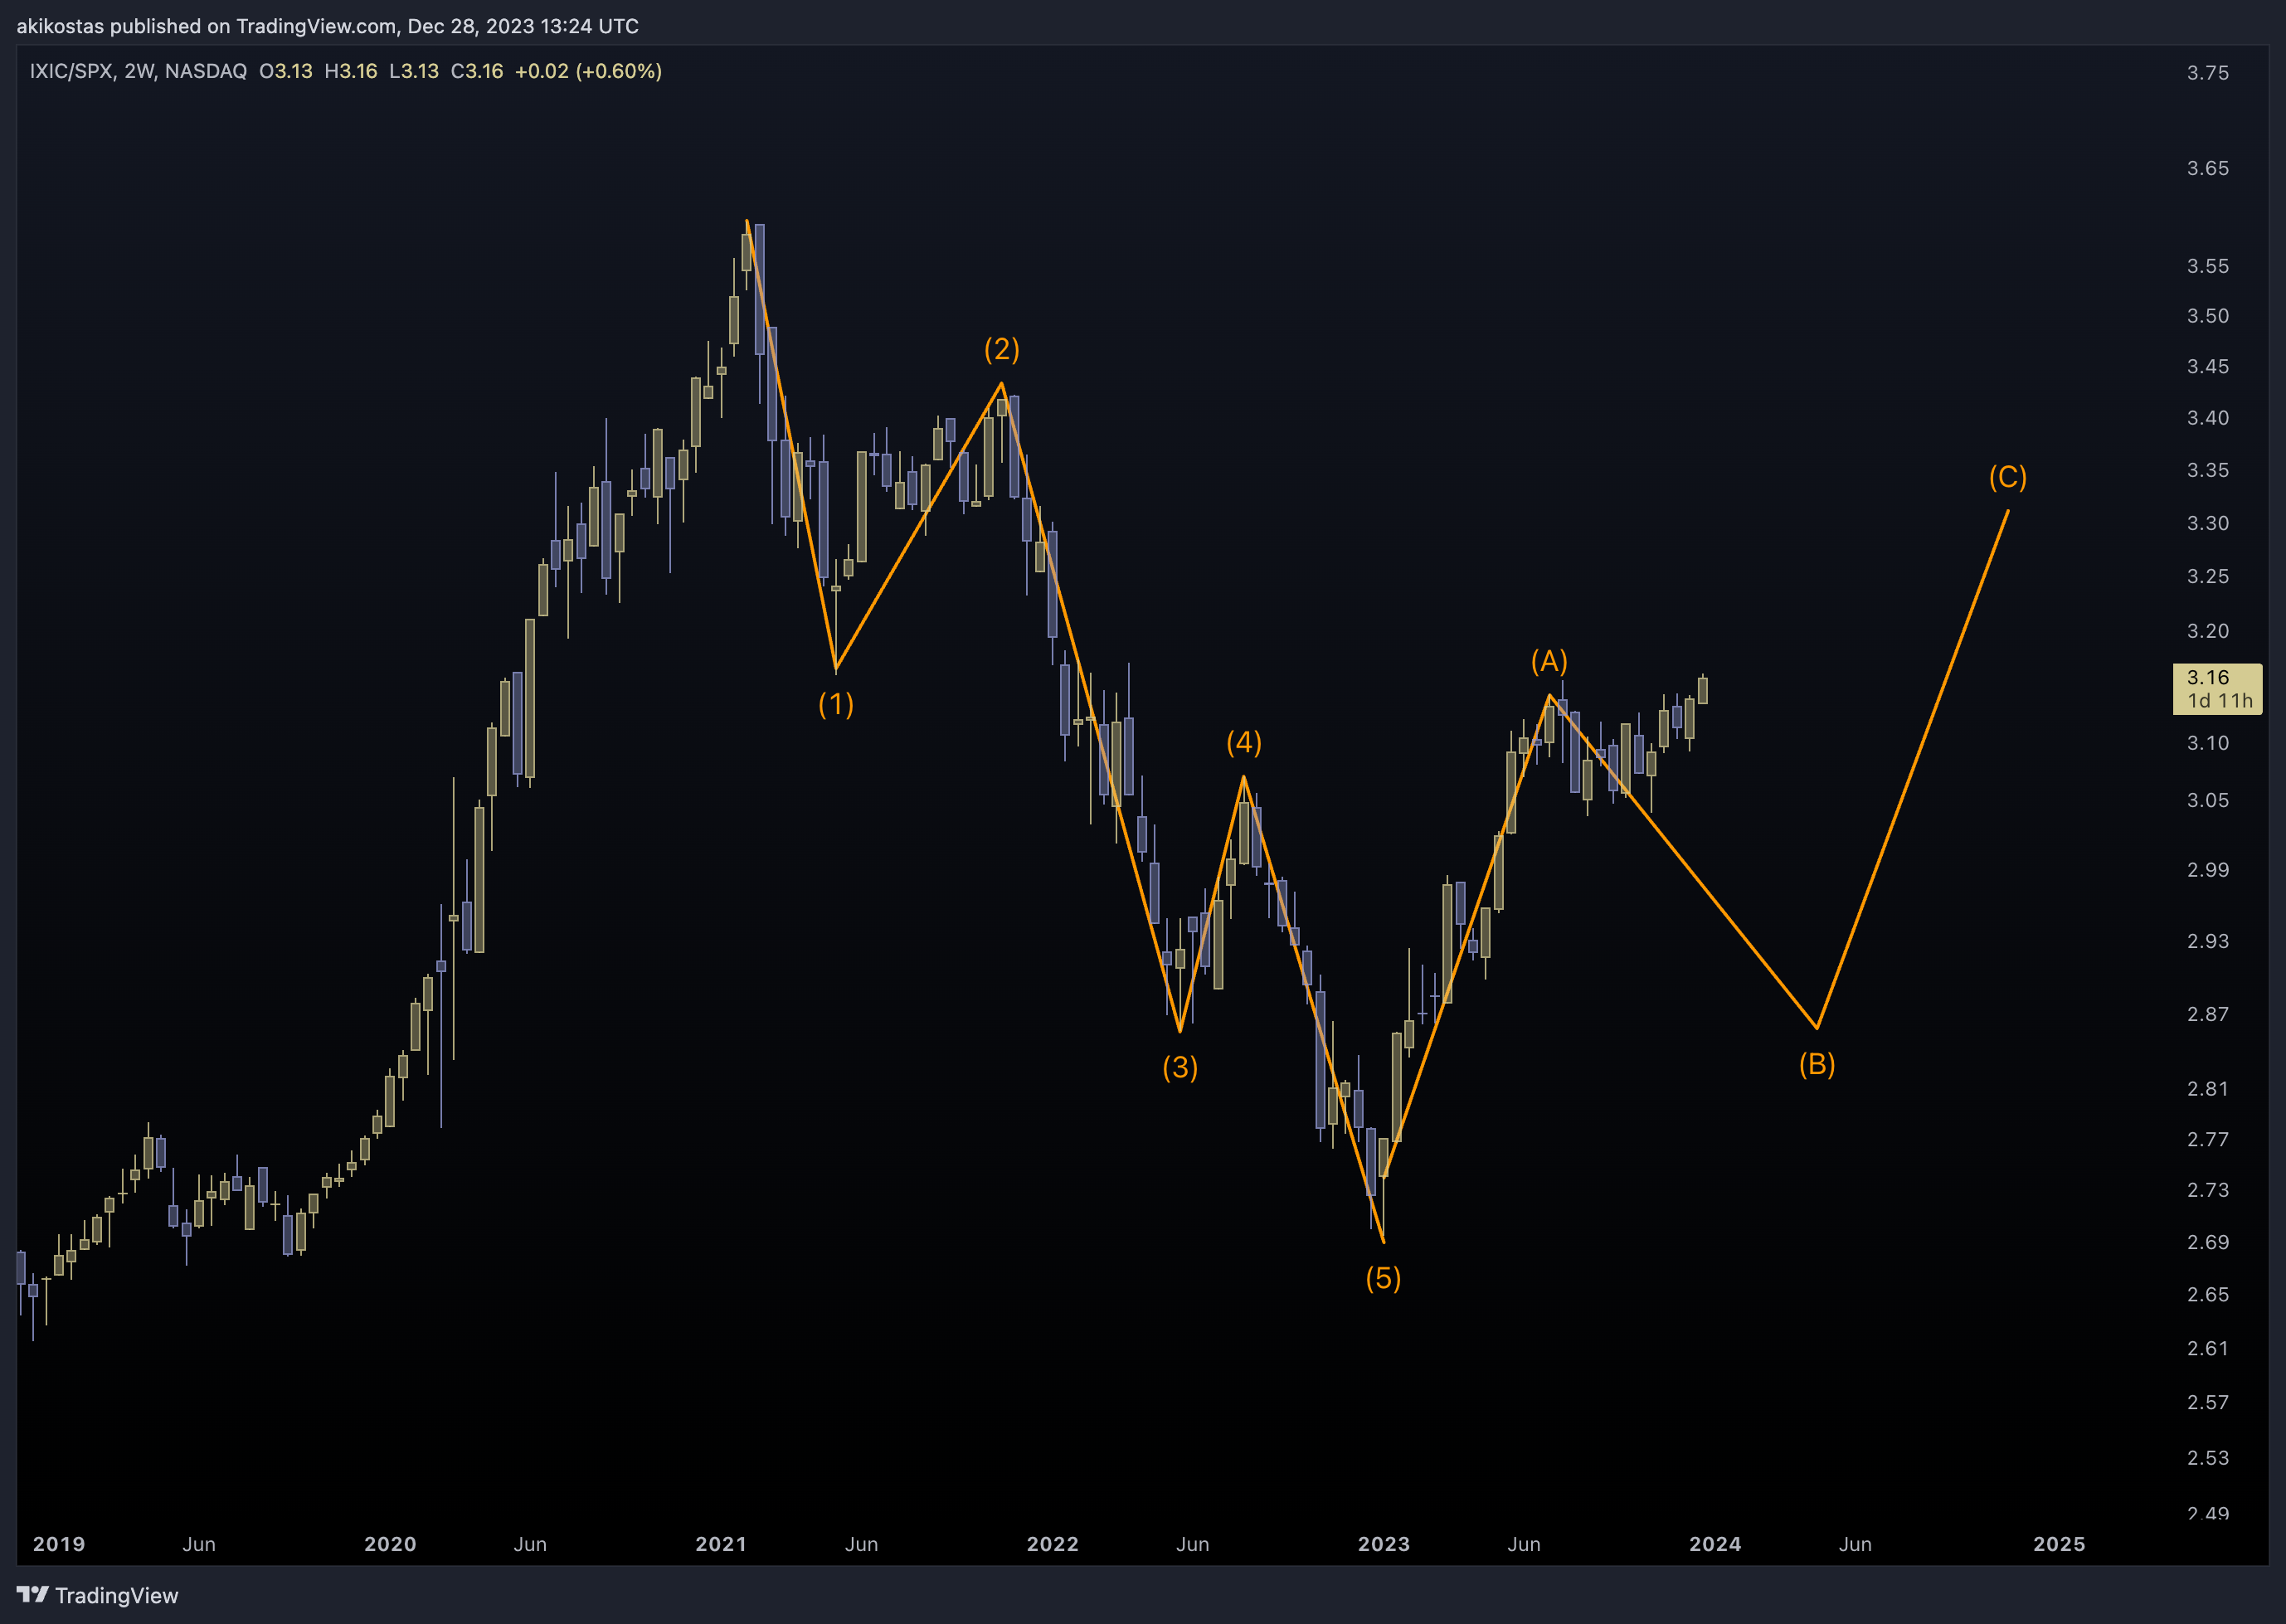Click the (5) wave label

point(1383,1278)
